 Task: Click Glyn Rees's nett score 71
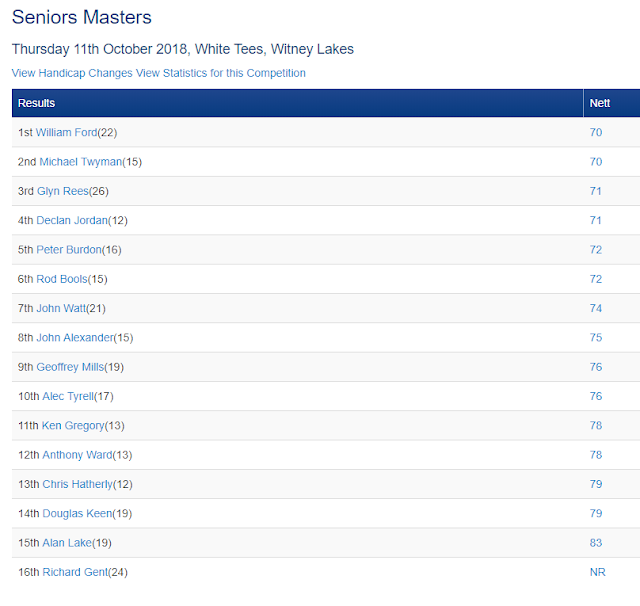tap(596, 191)
